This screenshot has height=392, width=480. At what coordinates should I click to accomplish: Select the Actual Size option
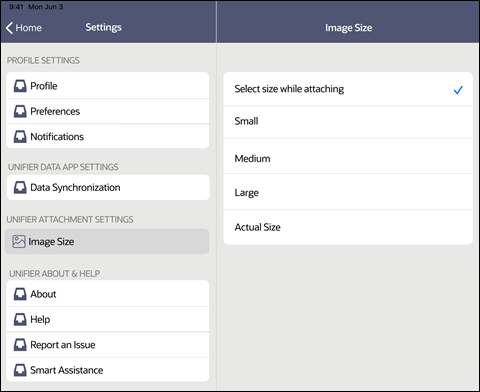(x=348, y=227)
